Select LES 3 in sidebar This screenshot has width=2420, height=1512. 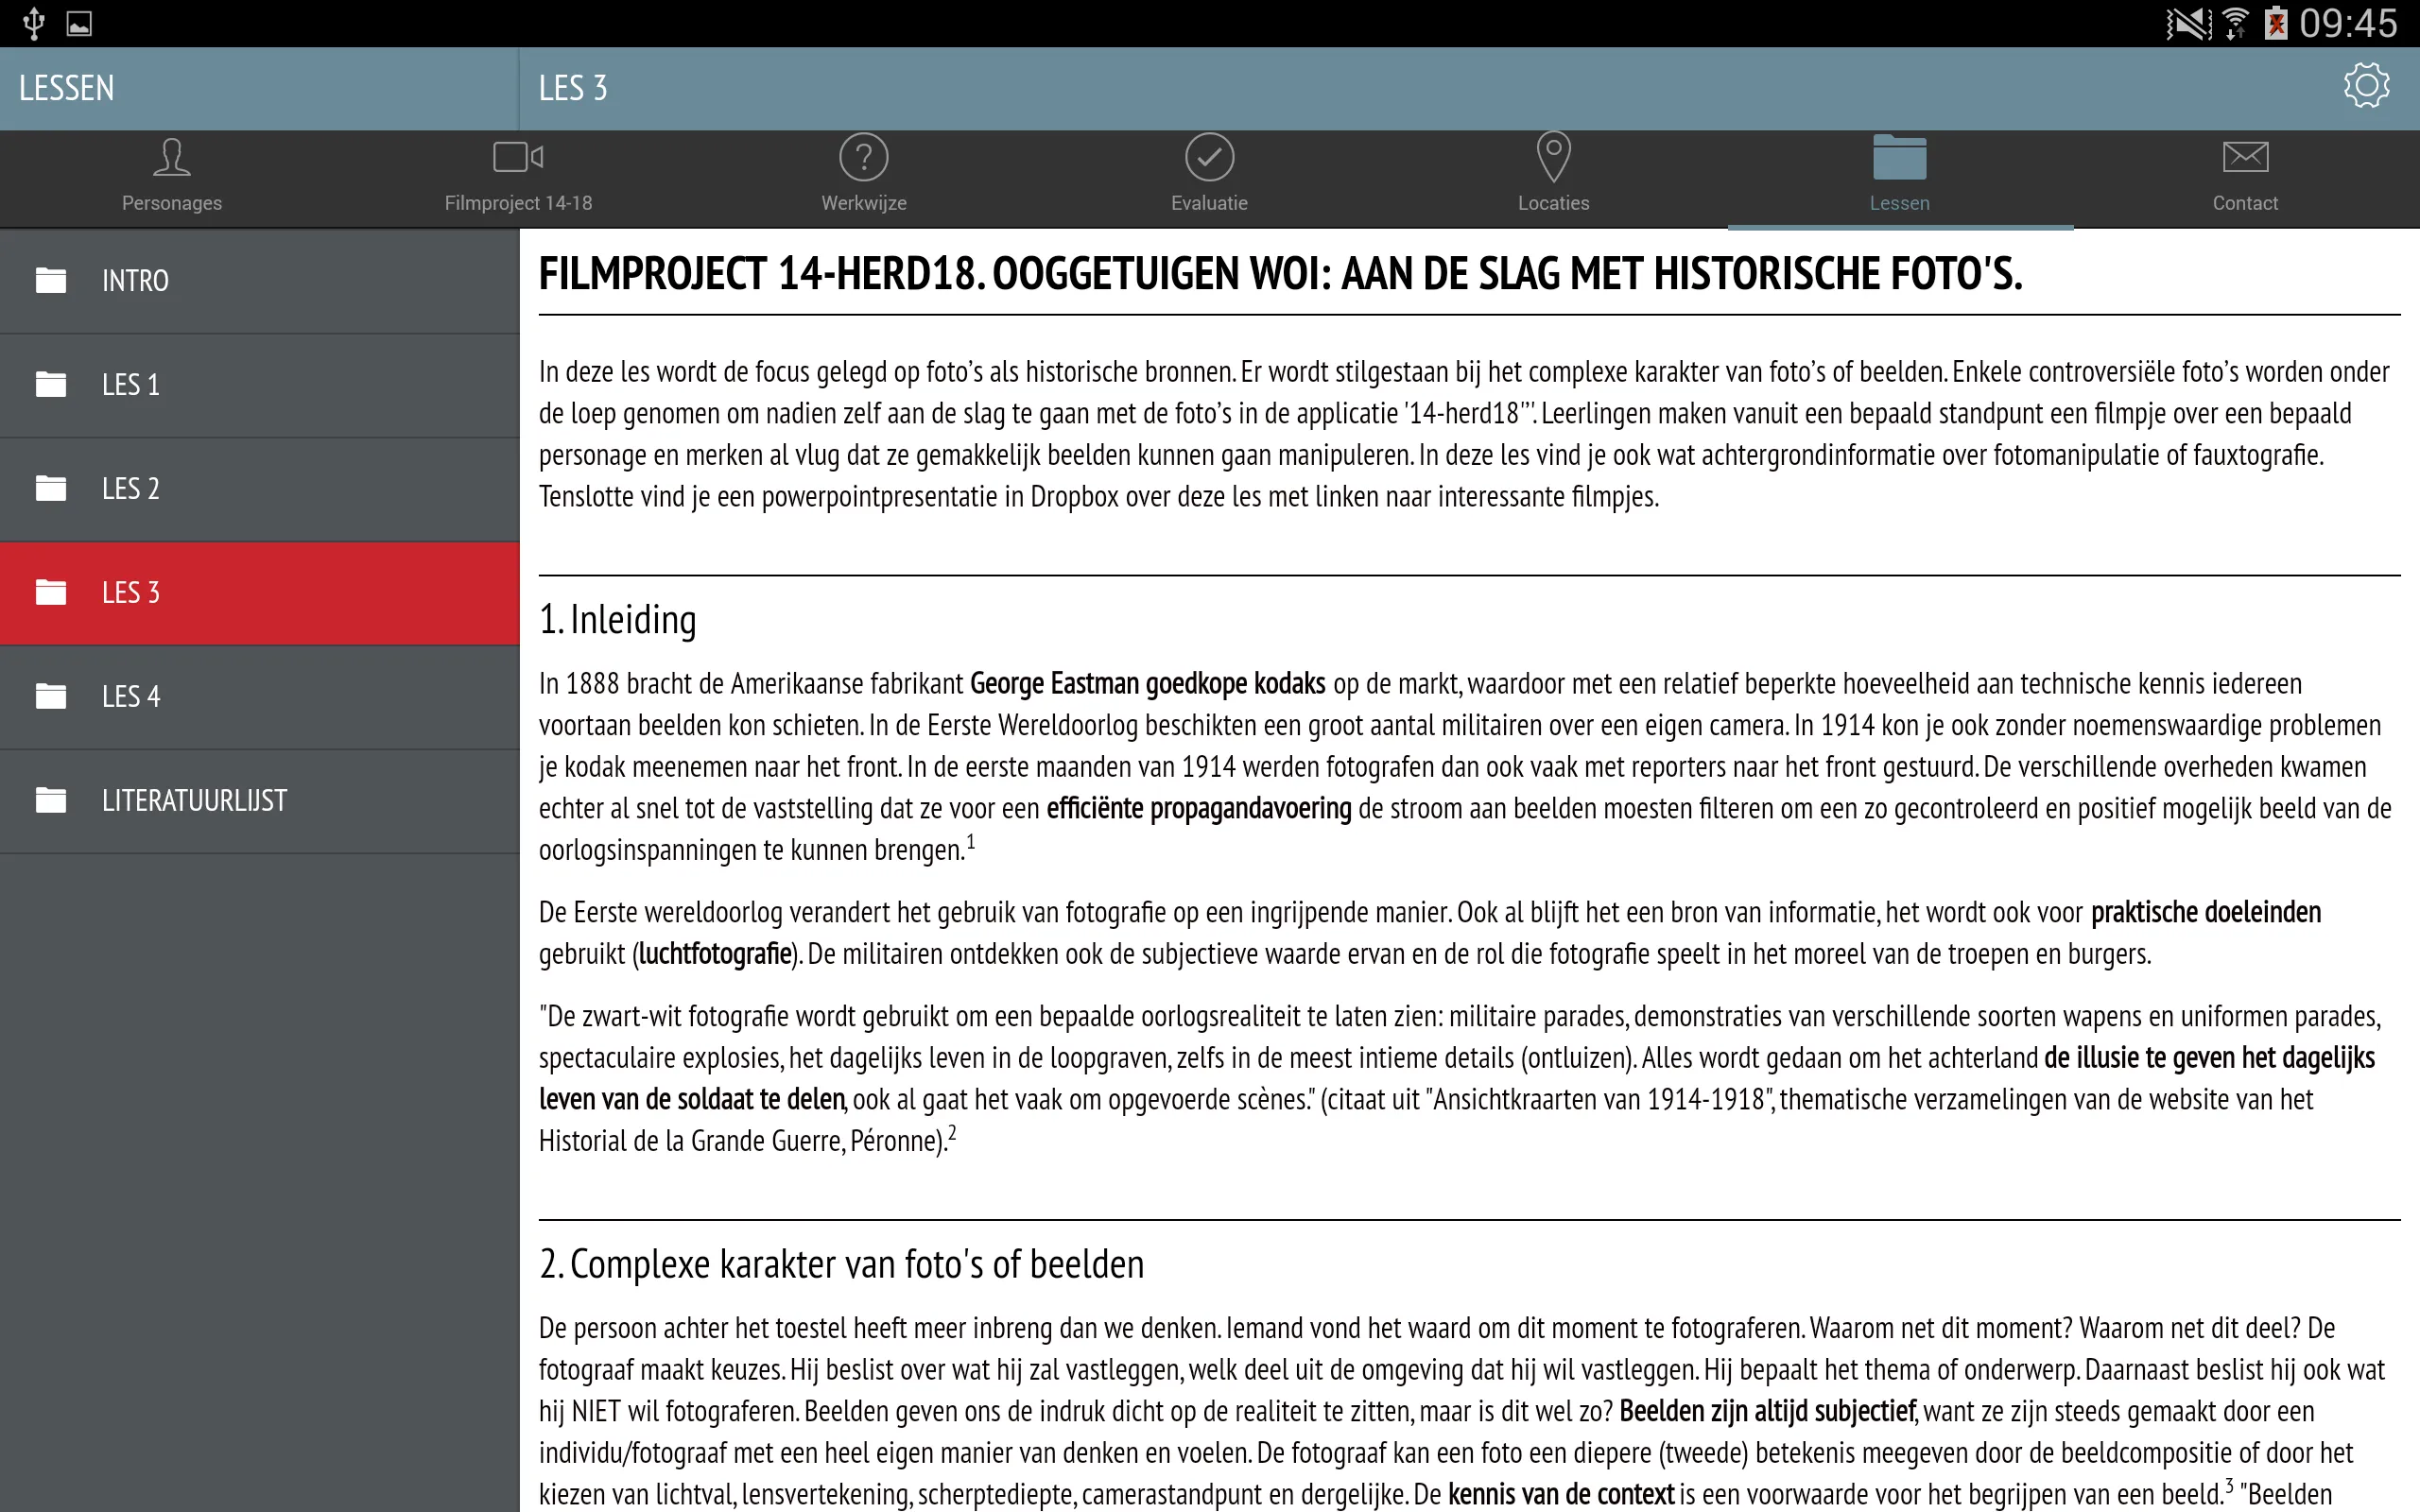point(260,591)
